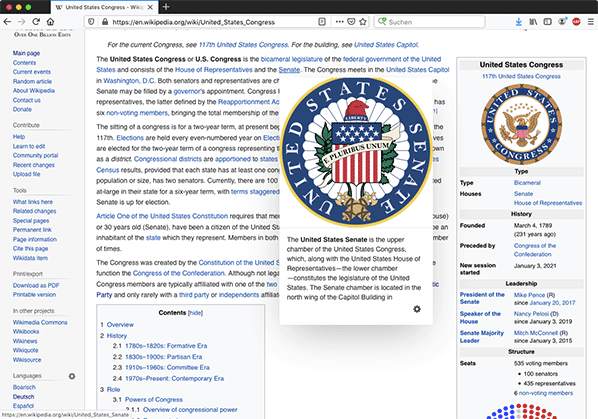Open Main page in sidebar
The image size is (598, 419).
click(26, 53)
